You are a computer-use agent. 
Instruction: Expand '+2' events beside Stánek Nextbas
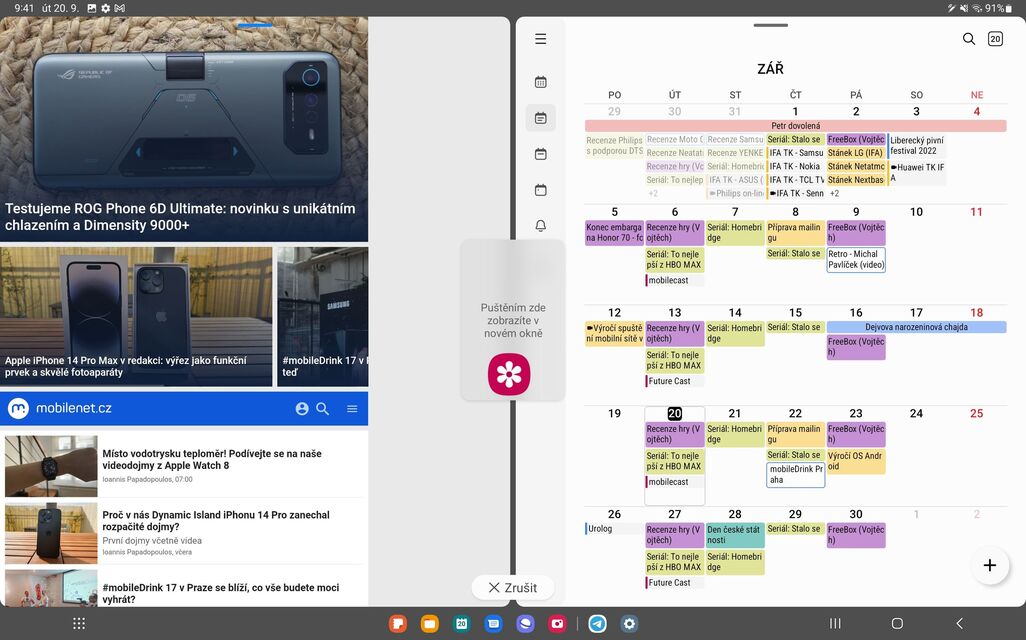[x=833, y=192]
